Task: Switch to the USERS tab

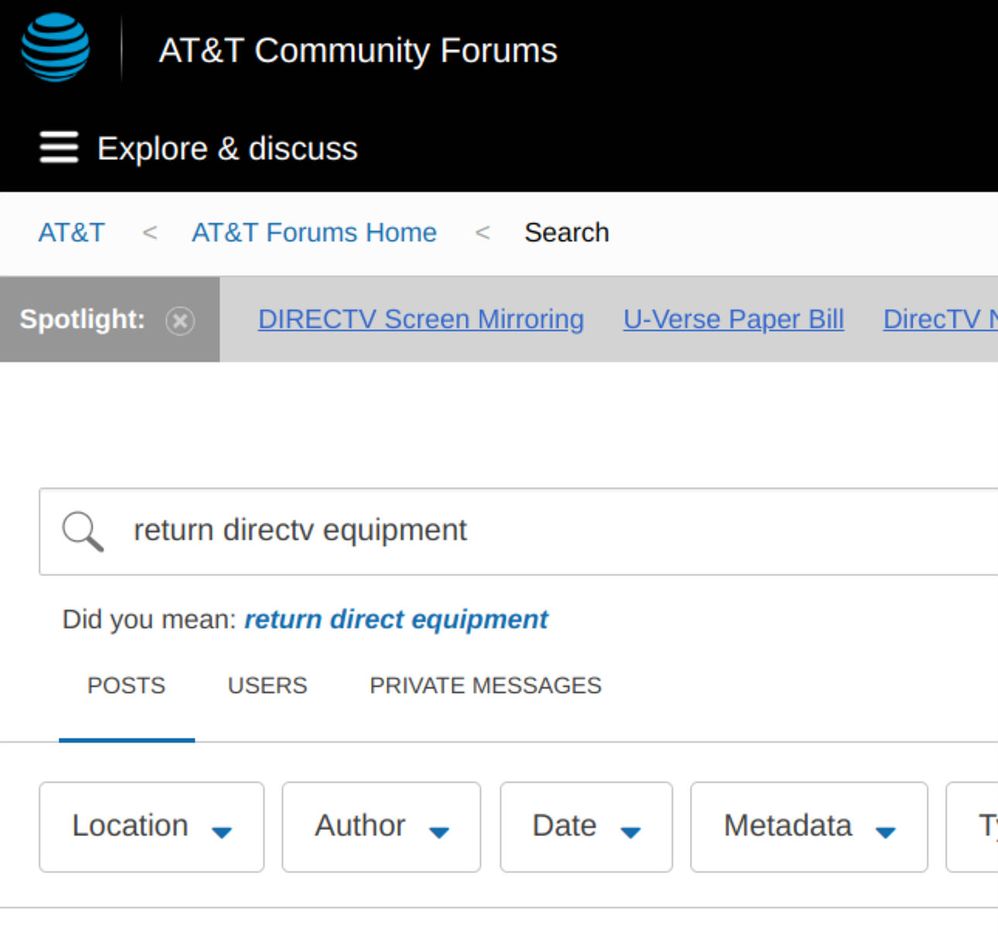Action: click(x=267, y=686)
